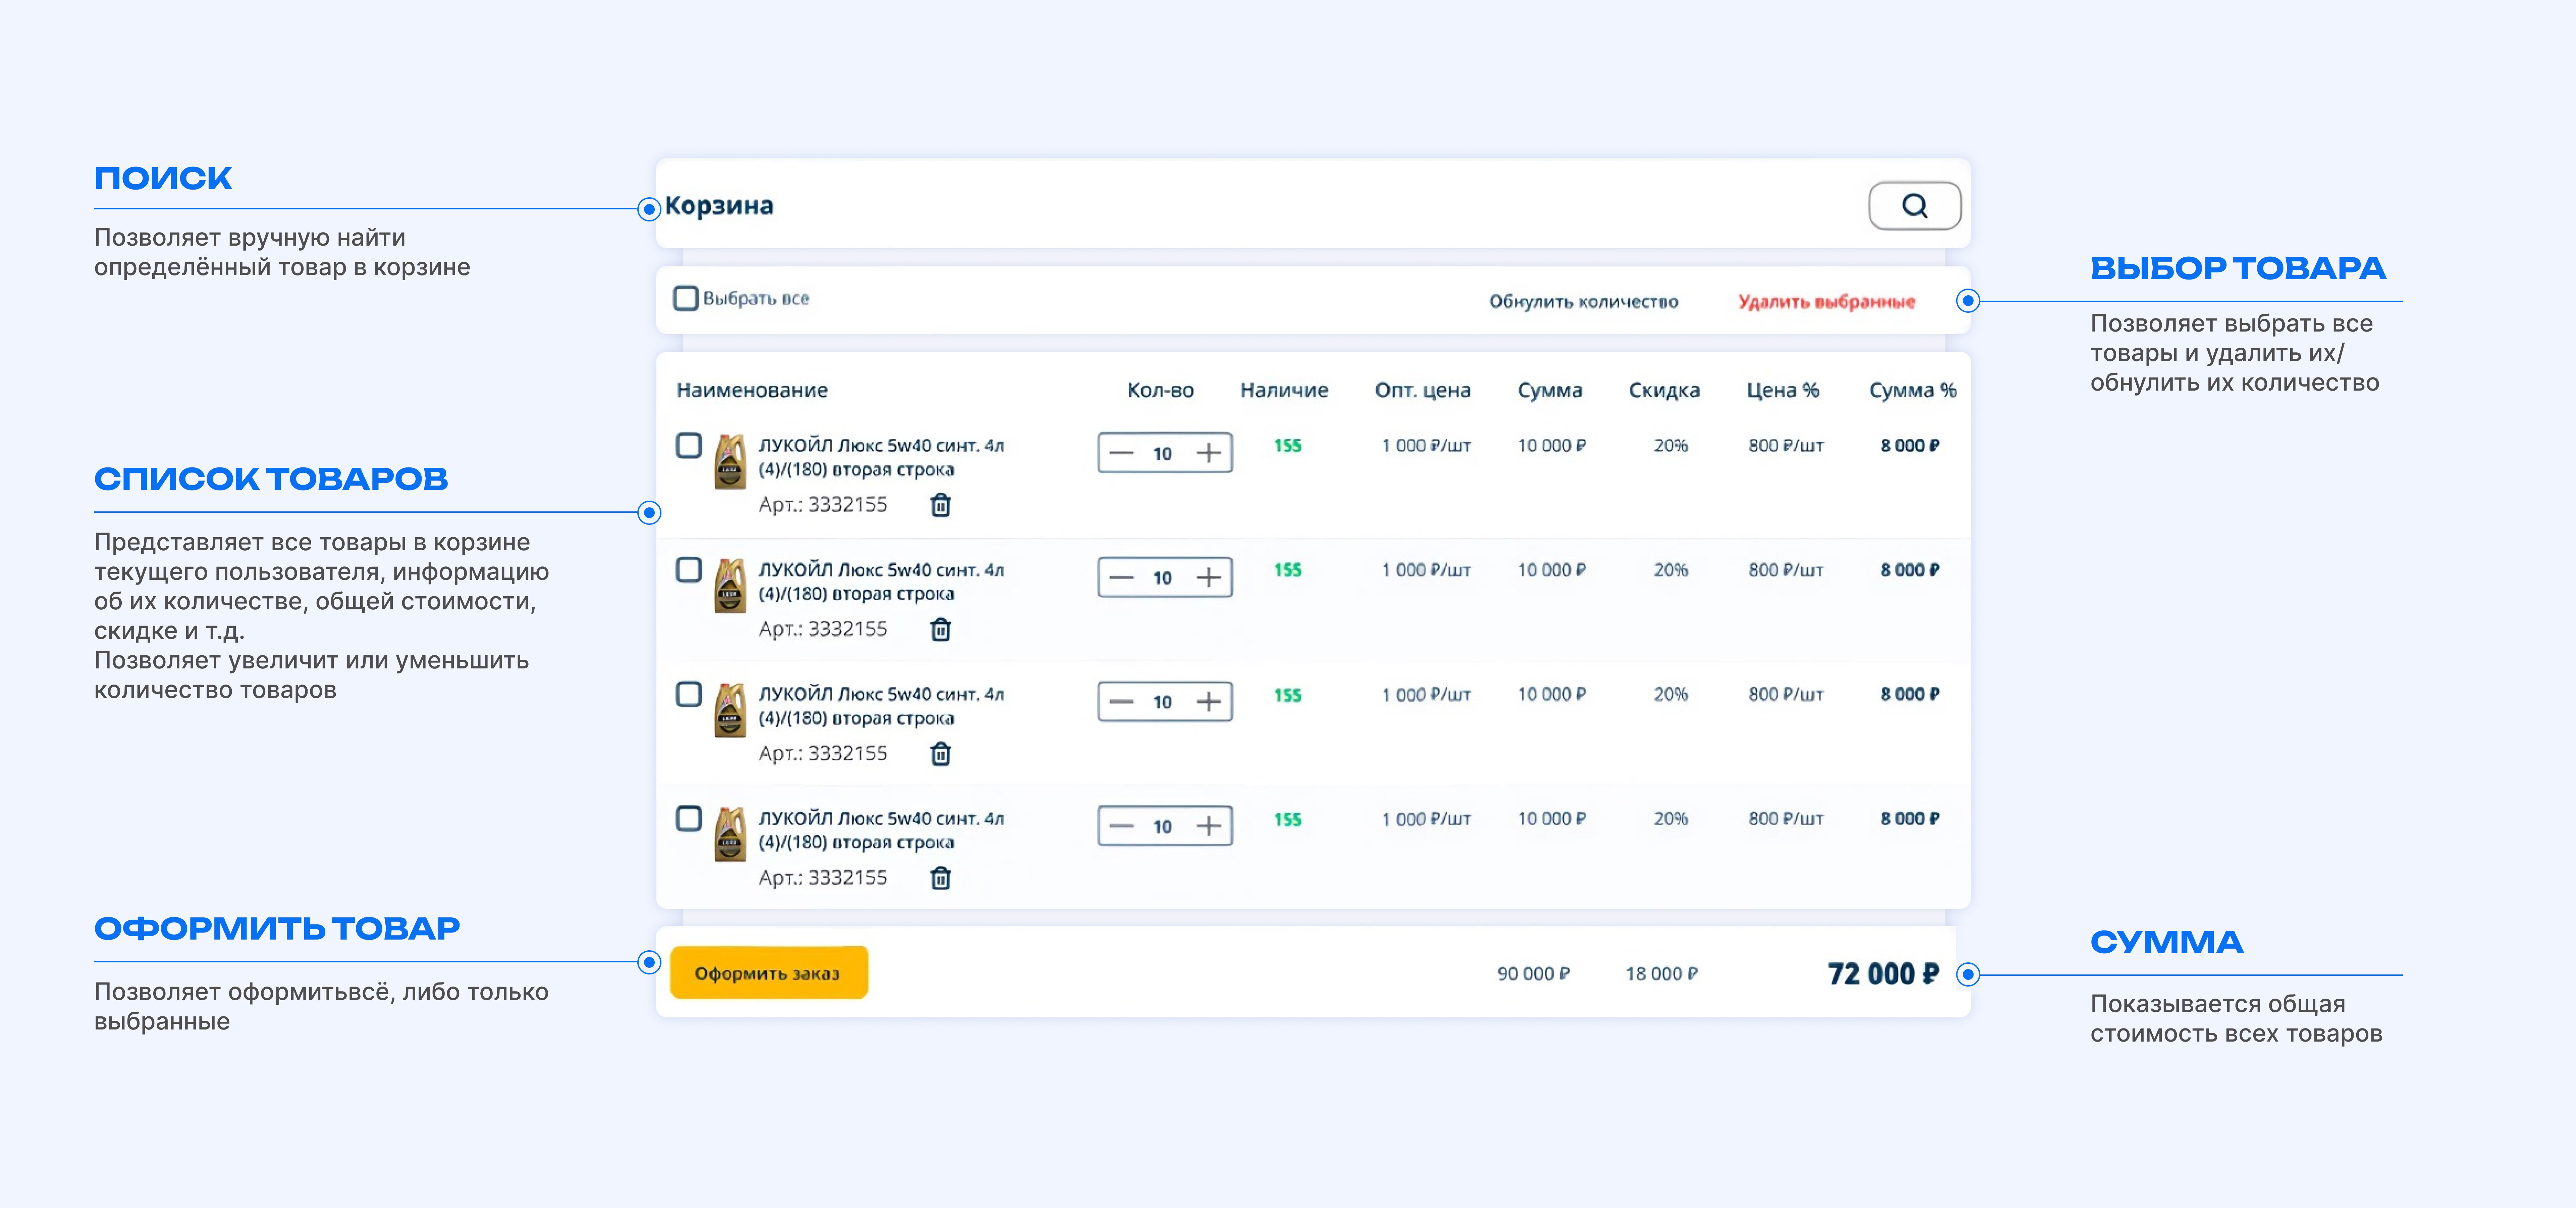Toggle checkbox of the last product
The image size is (2576, 1208).
689,818
